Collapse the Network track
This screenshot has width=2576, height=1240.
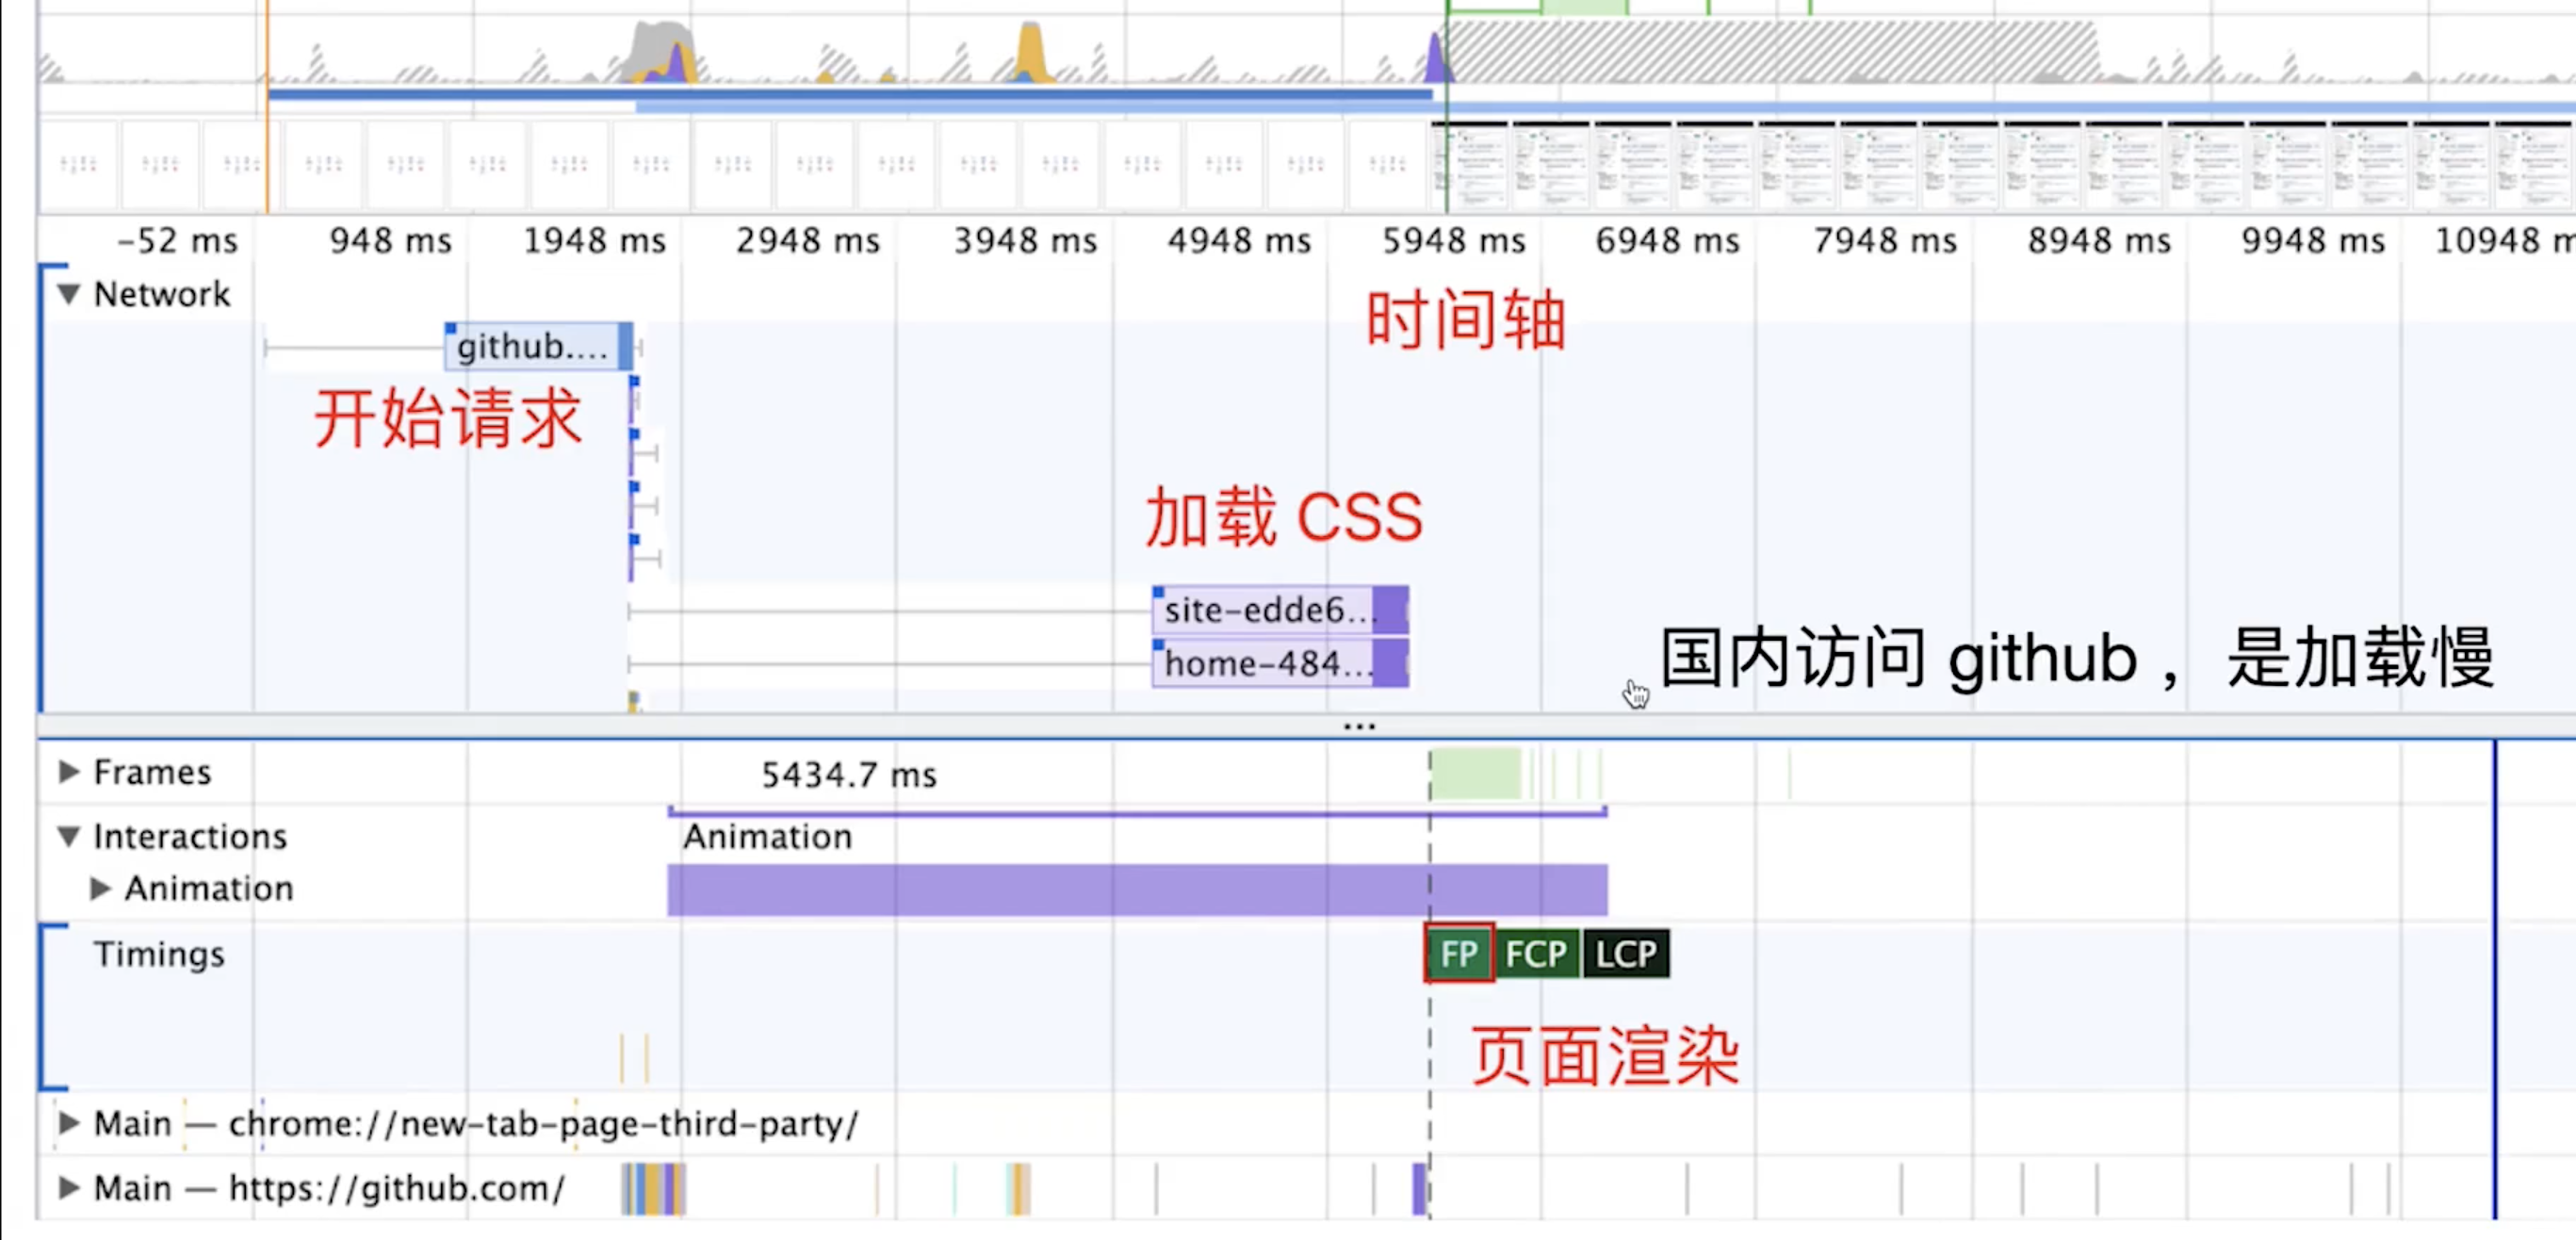point(68,294)
